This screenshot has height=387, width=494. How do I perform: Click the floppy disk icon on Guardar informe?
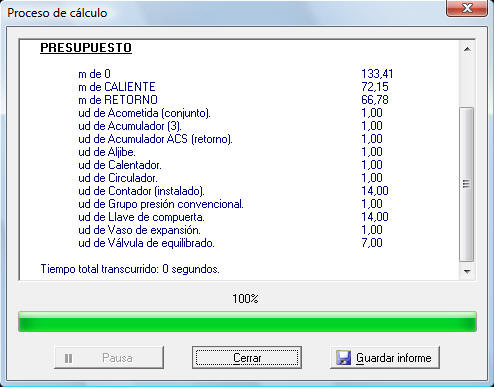click(344, 358)
